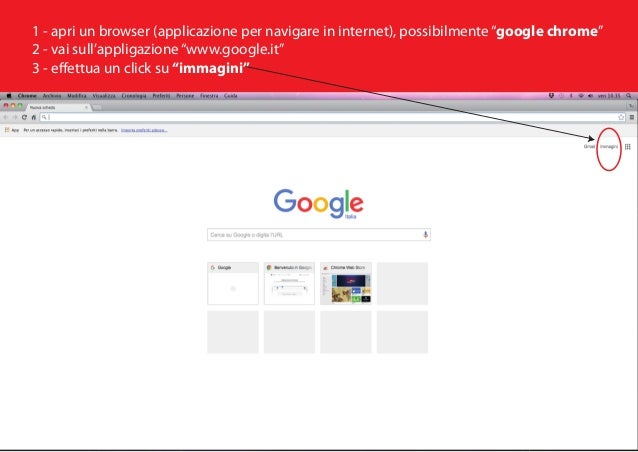The image size is (638, 452).
Task: Click the Wi-Fi status icon
Action: [x=581, y=96]
